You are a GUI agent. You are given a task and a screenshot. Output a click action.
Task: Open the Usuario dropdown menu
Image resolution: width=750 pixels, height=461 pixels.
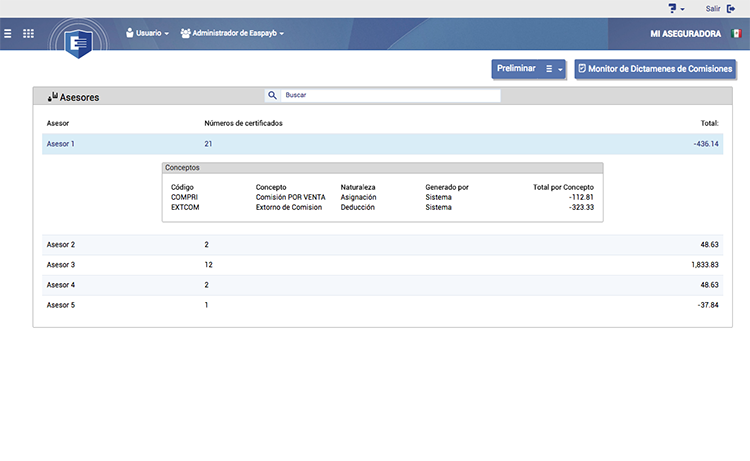click(x=147, y=33)
